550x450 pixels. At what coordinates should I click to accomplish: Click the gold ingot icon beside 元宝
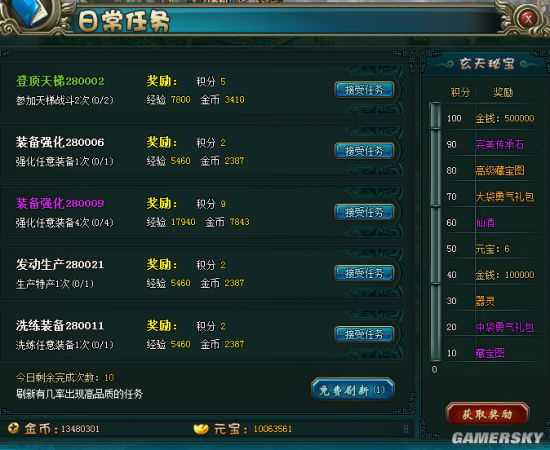(201, 429)
